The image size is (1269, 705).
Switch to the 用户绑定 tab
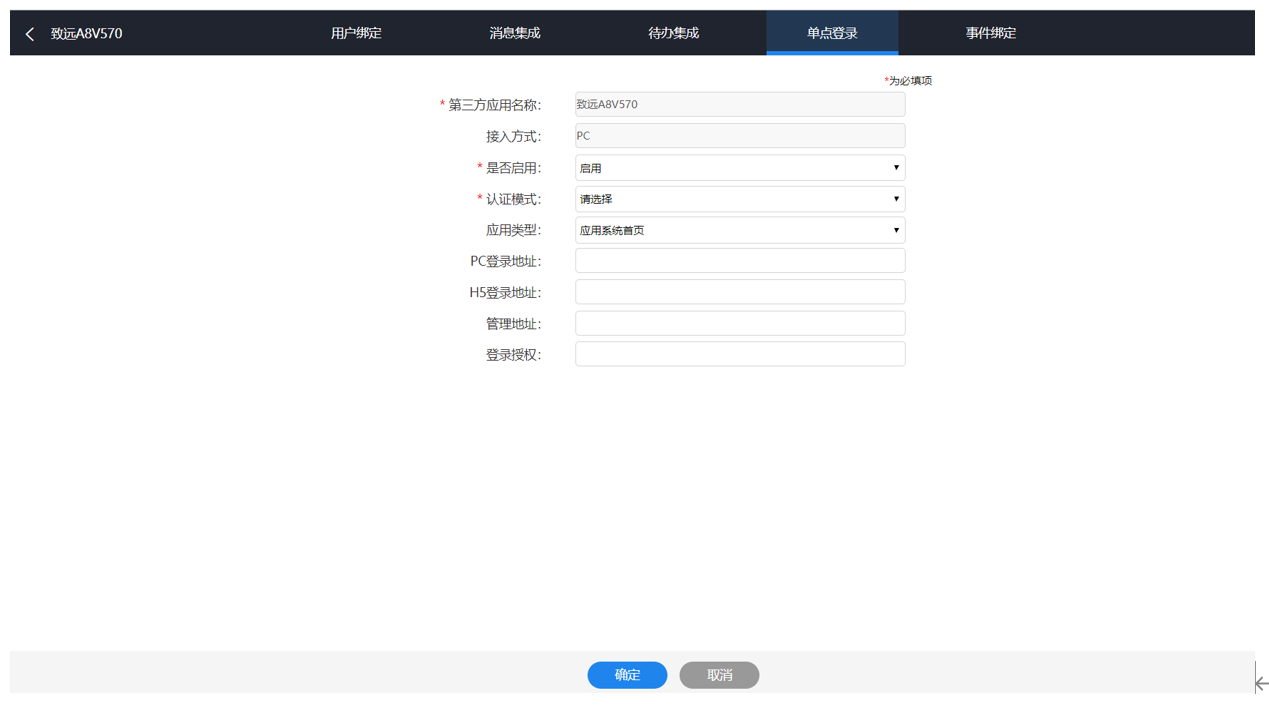pyautogui.click(x=356, y=33)
